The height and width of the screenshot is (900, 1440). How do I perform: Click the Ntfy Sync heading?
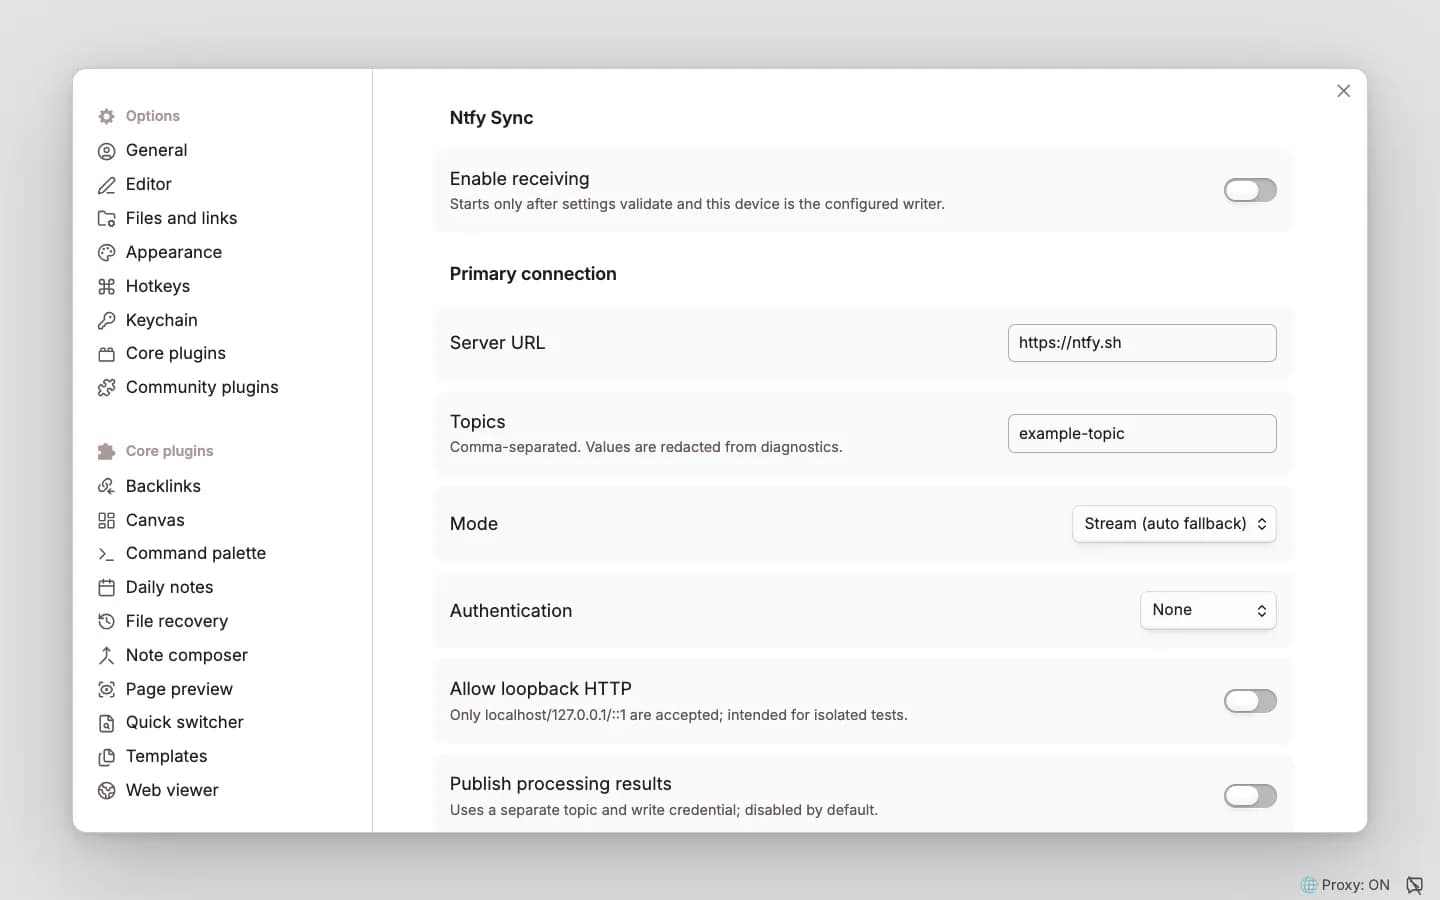(x=491, y=118)
